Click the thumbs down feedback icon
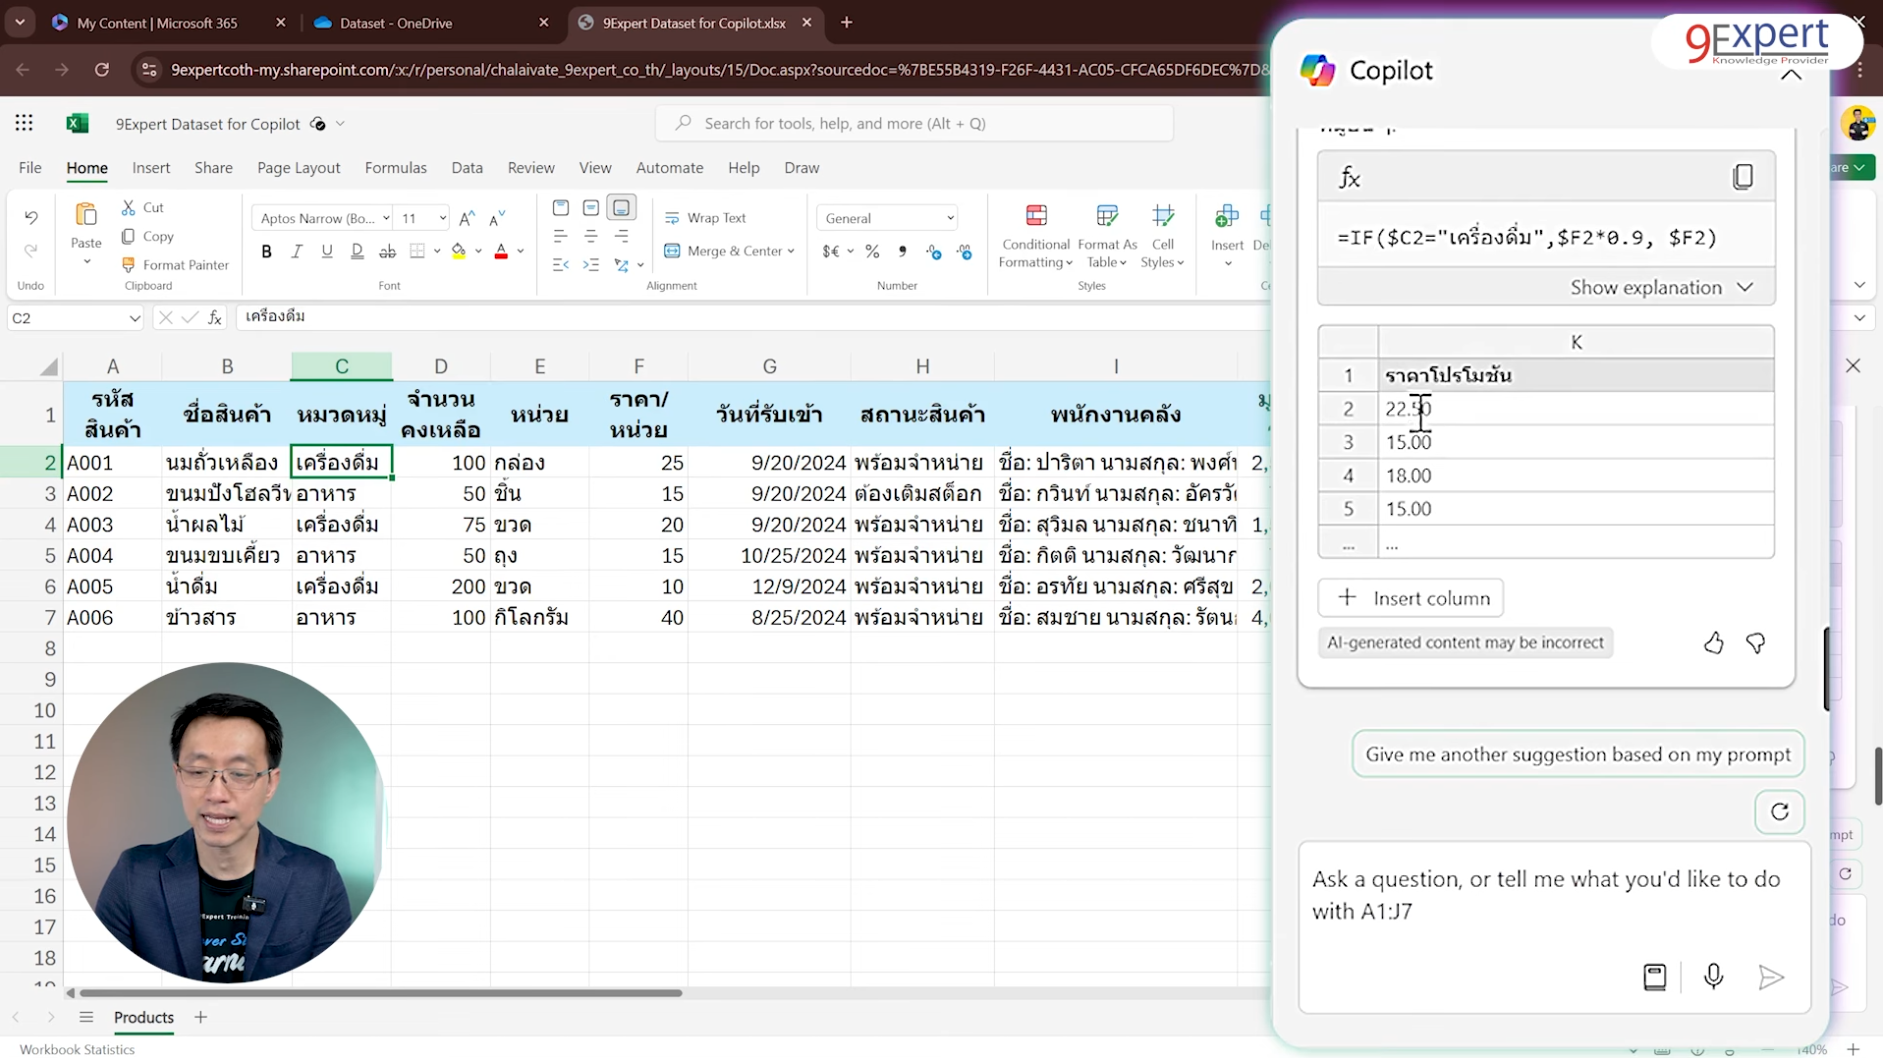1883x1058 pixels. (1755, 643)
